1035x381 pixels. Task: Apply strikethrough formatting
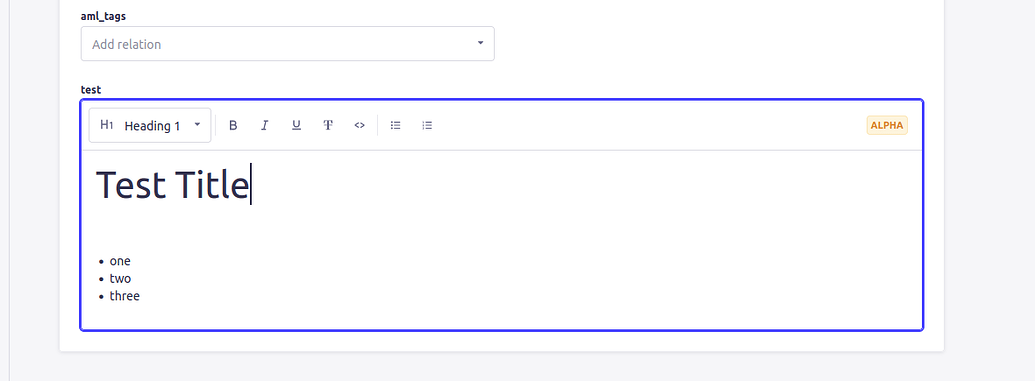[x=328, y=125]
